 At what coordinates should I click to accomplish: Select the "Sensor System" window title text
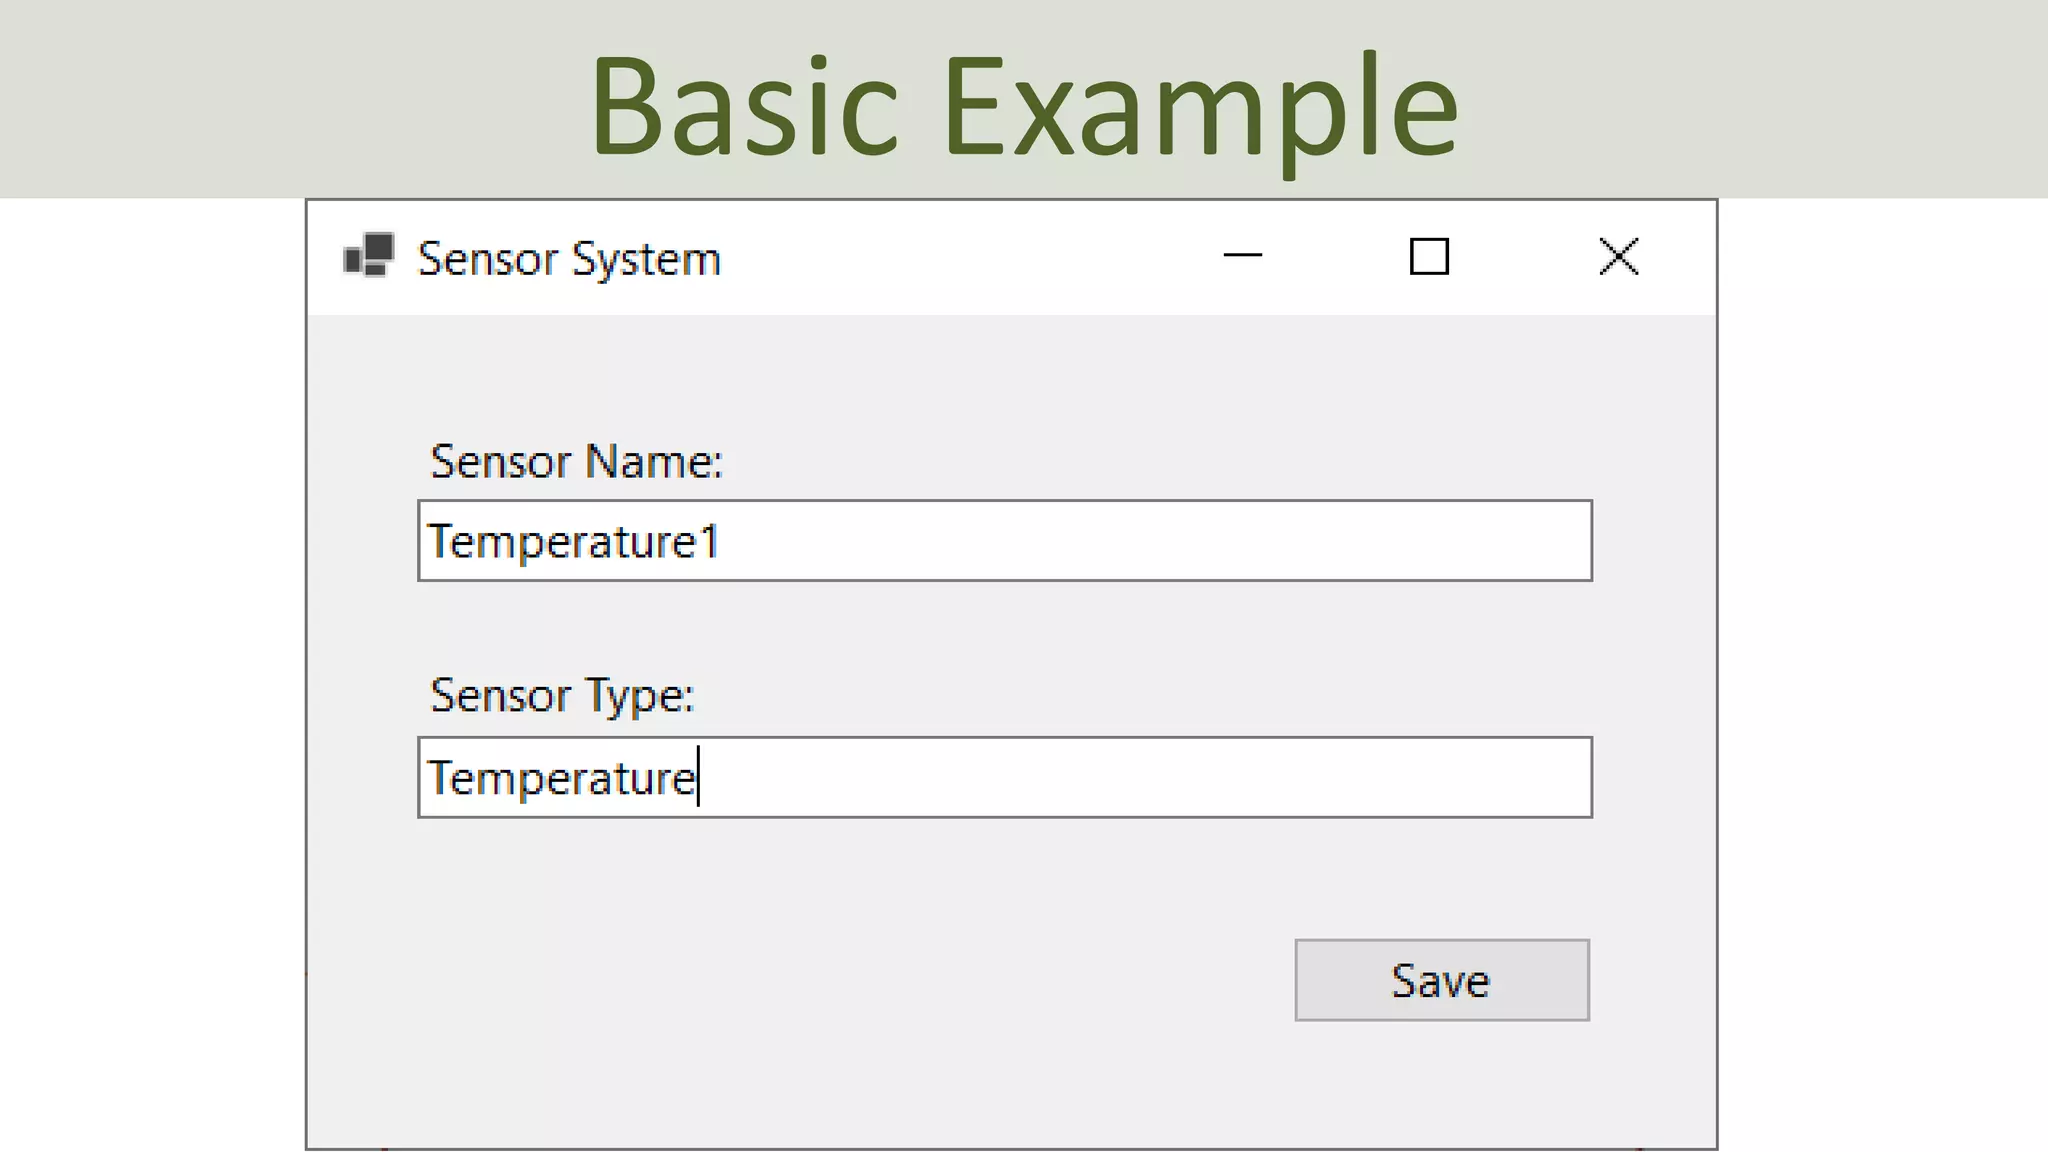[x=569, y=259]
